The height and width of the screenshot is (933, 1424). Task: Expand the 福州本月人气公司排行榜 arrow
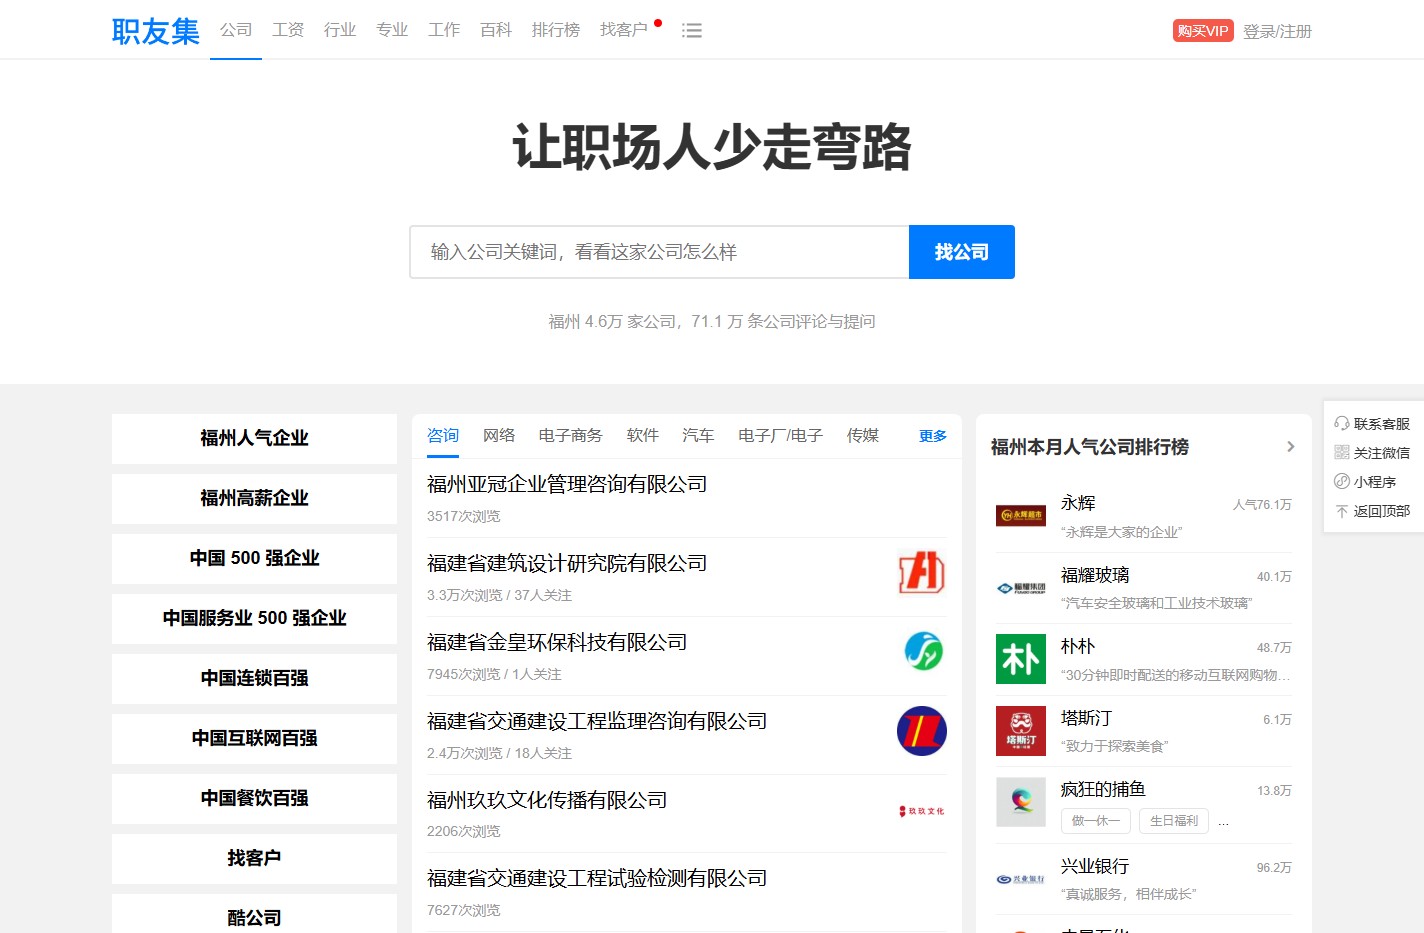(1290, 447)
